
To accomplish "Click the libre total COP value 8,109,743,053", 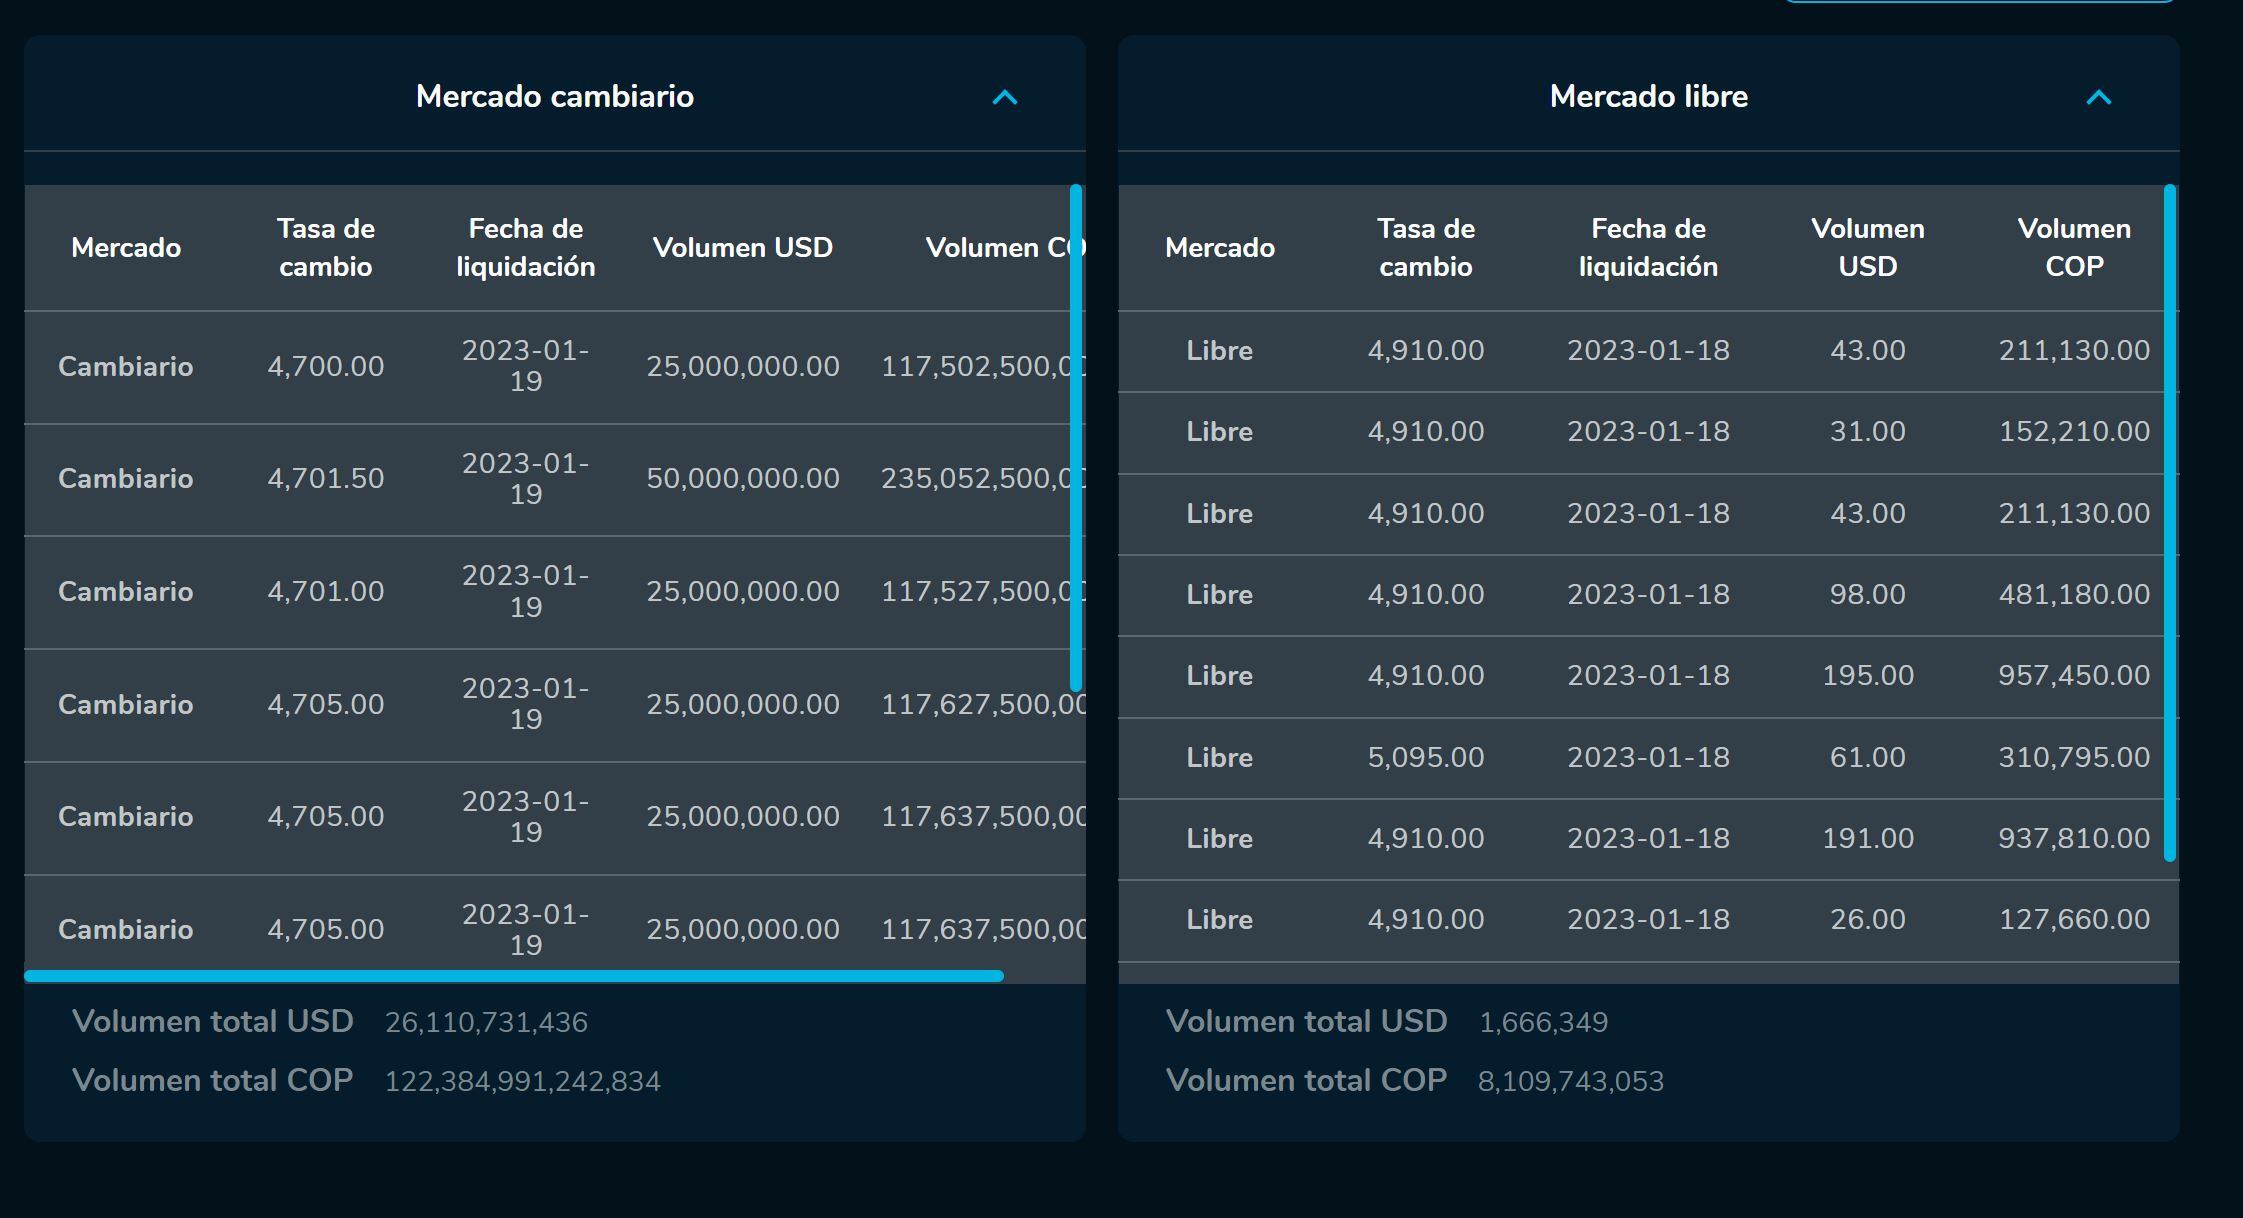I will (x=1570, y=1081).
